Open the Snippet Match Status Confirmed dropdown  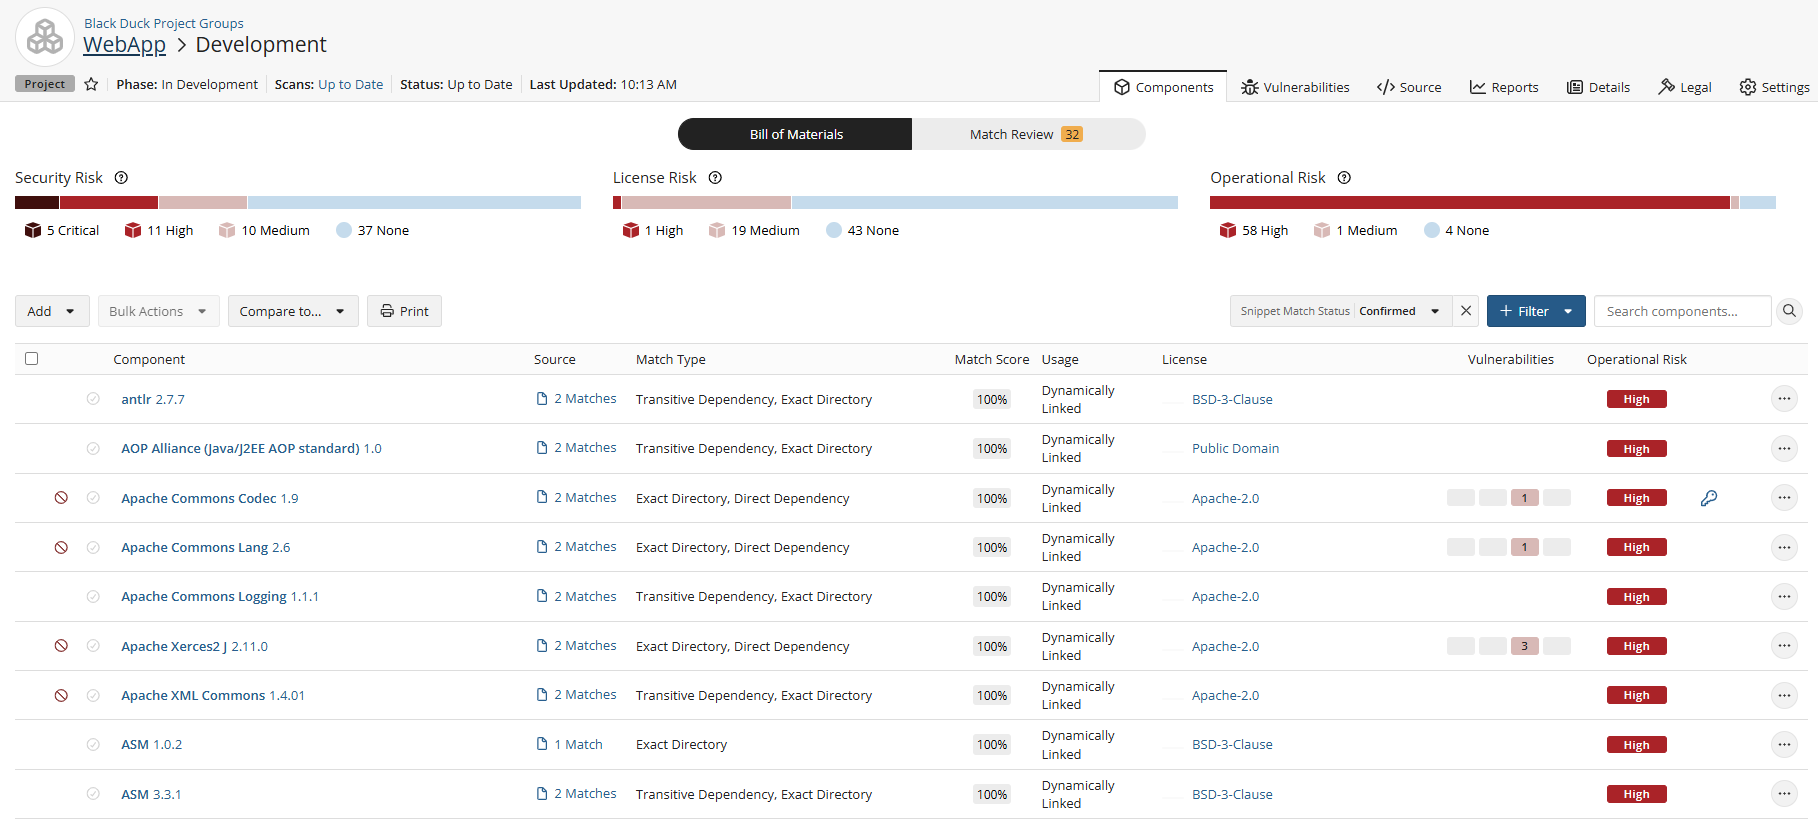(x=1340, y=311)
